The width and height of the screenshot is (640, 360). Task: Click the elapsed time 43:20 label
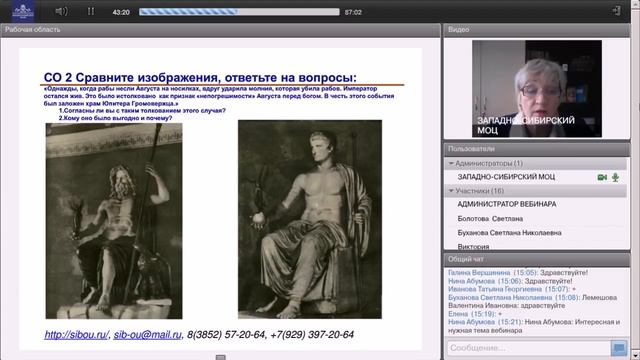pos(121,12)
